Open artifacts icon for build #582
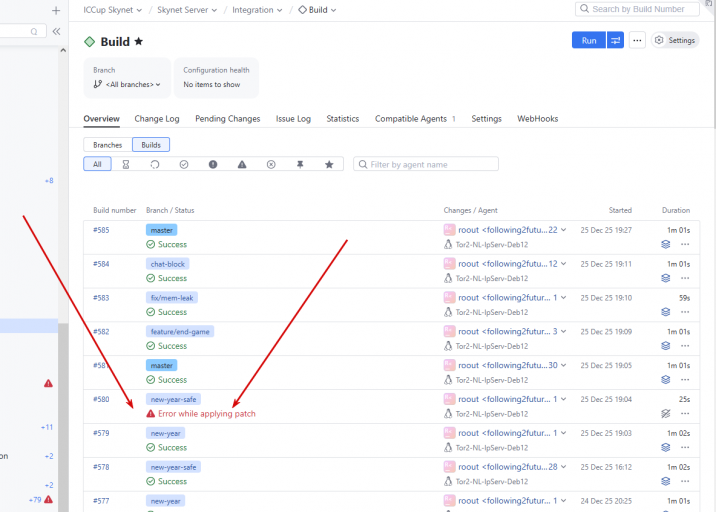Image resolution: width=716 pixels, height=512 pixels. (x=666, y=346)
